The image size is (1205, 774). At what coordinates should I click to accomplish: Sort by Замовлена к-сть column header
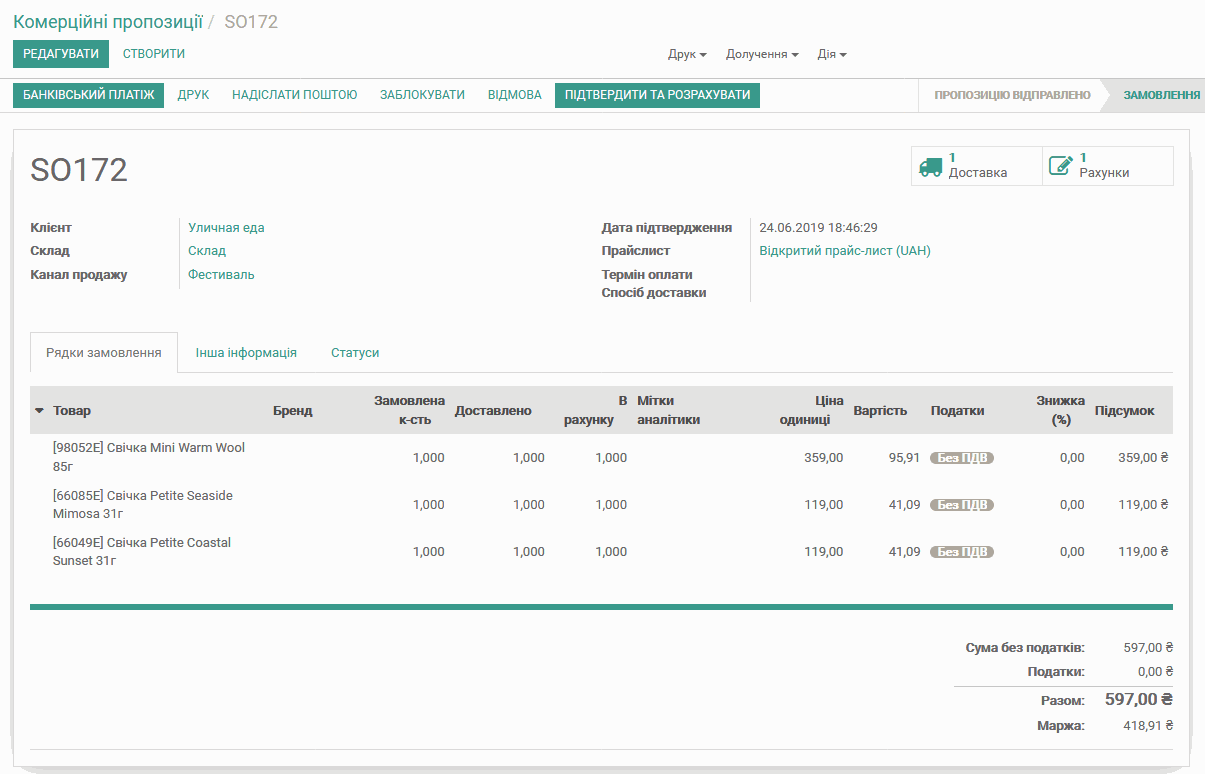pos(409,410)
